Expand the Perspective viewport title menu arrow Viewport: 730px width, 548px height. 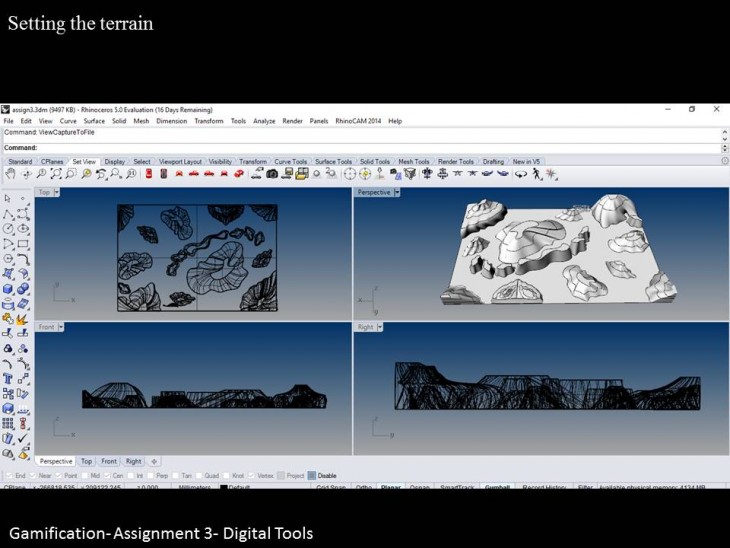click(x=397, y=192)
